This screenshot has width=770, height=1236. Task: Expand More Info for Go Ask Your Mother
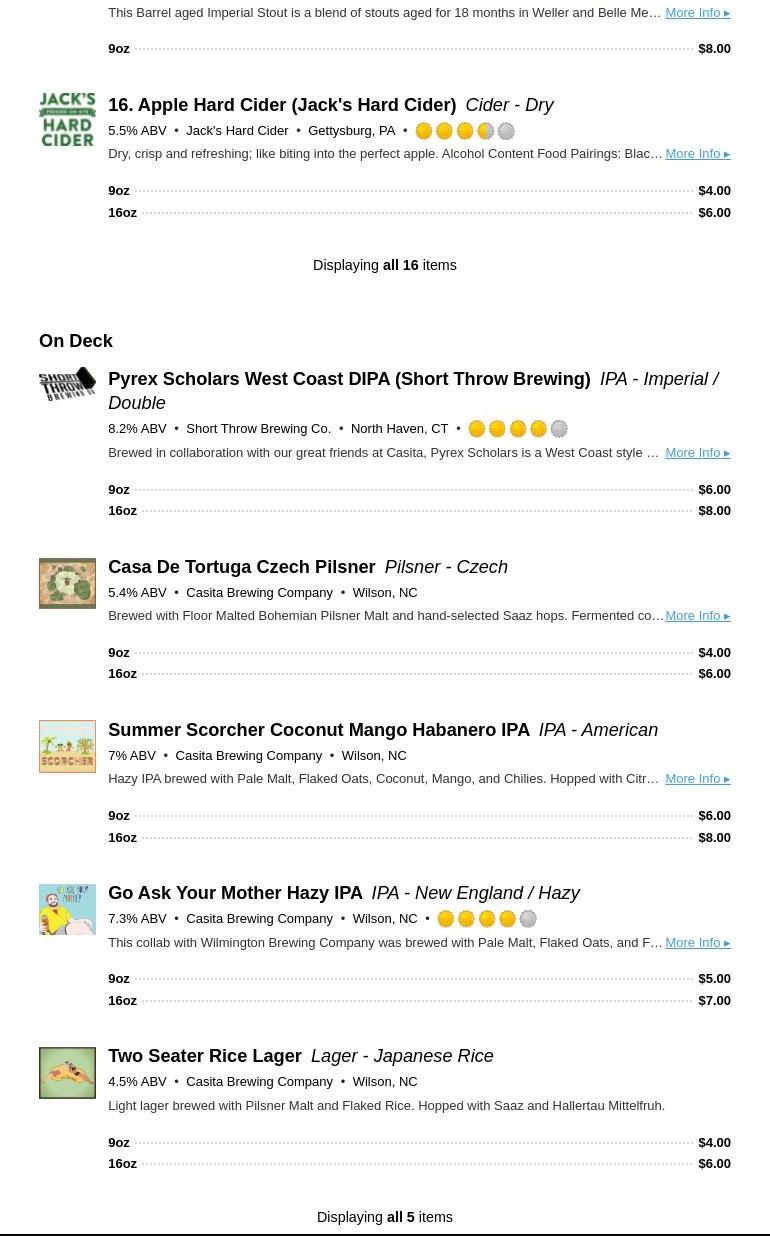697,943
